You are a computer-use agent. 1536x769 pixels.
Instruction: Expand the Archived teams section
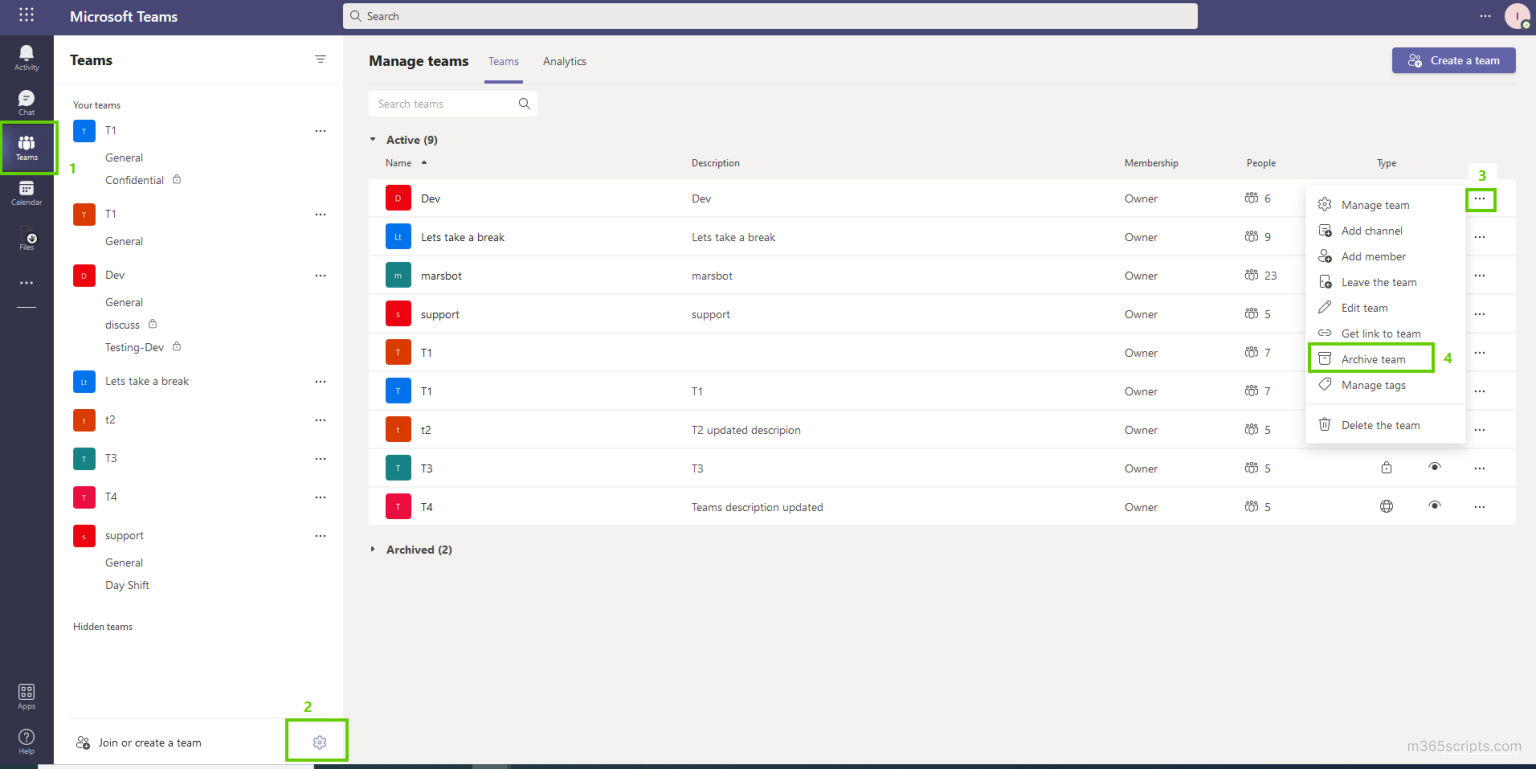tap(373, 549)
